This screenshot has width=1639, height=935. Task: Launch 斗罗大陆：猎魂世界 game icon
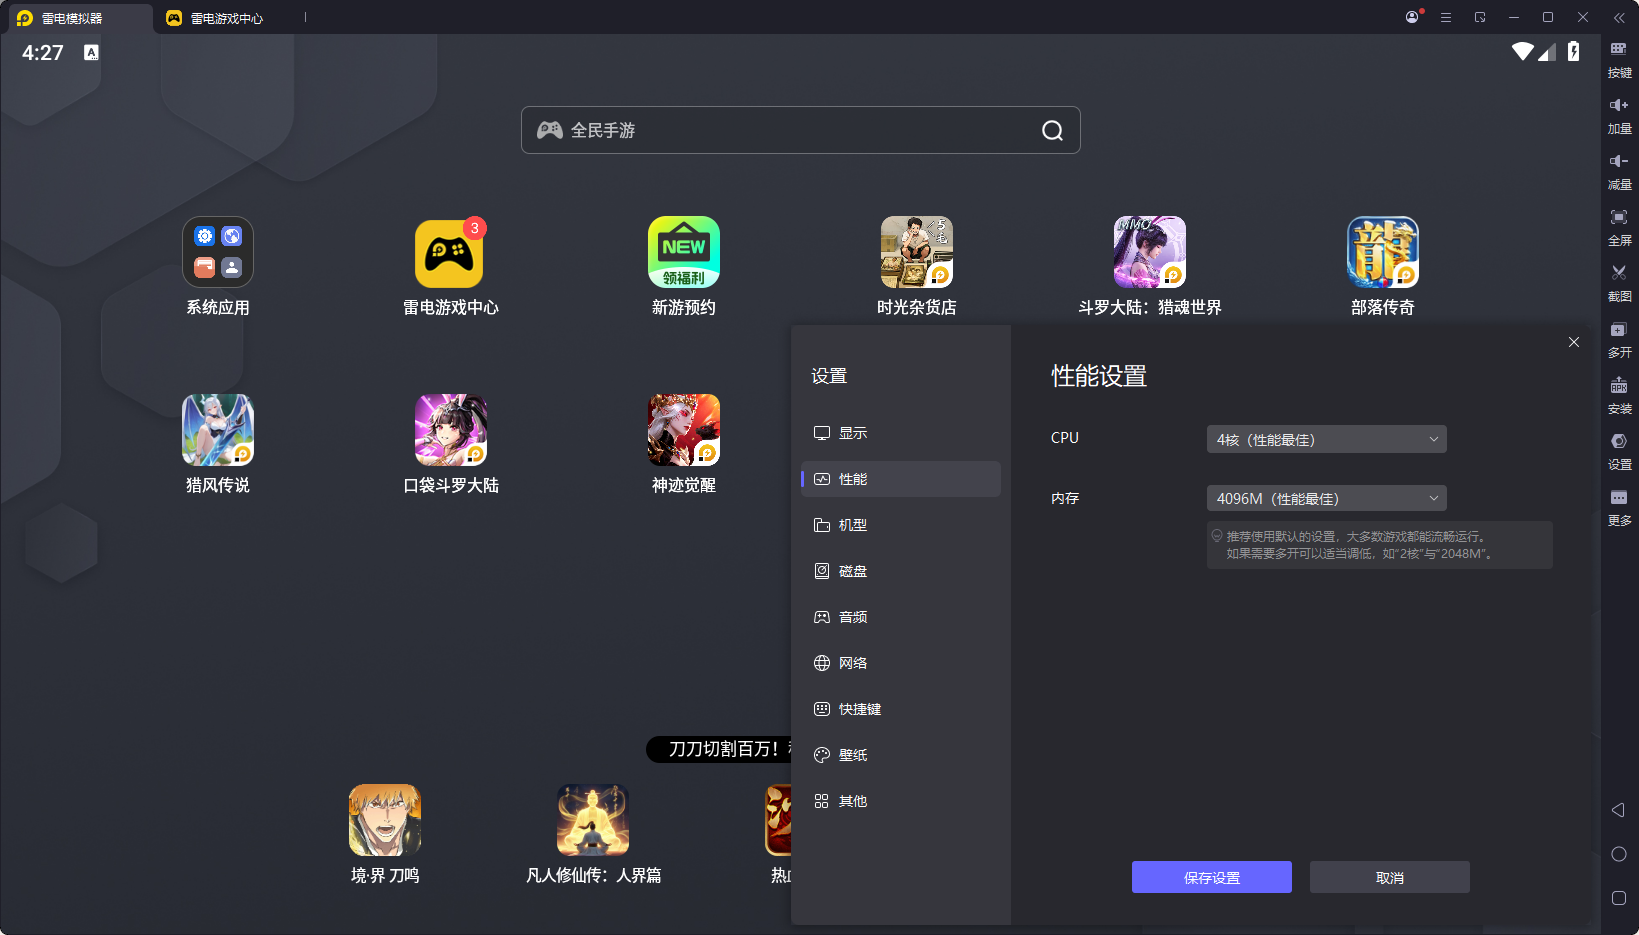pyautogui.click(x=1150, y=252)
